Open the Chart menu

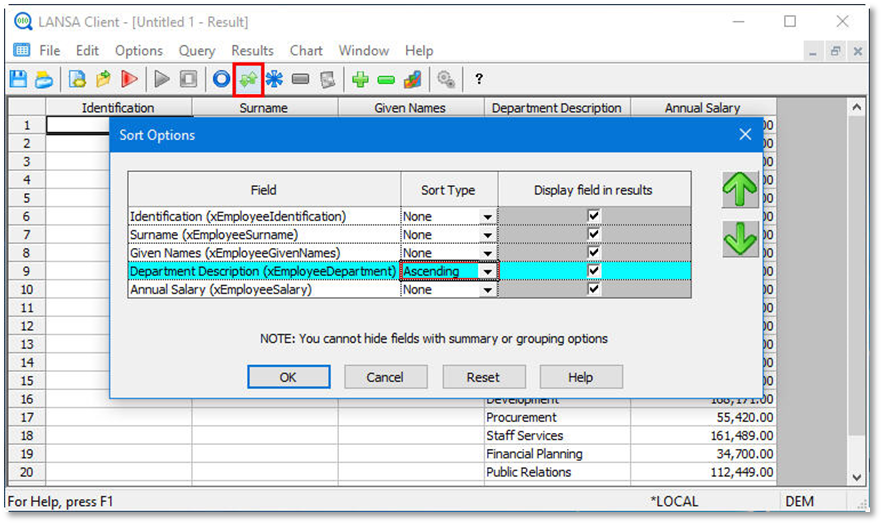(306, 50)
